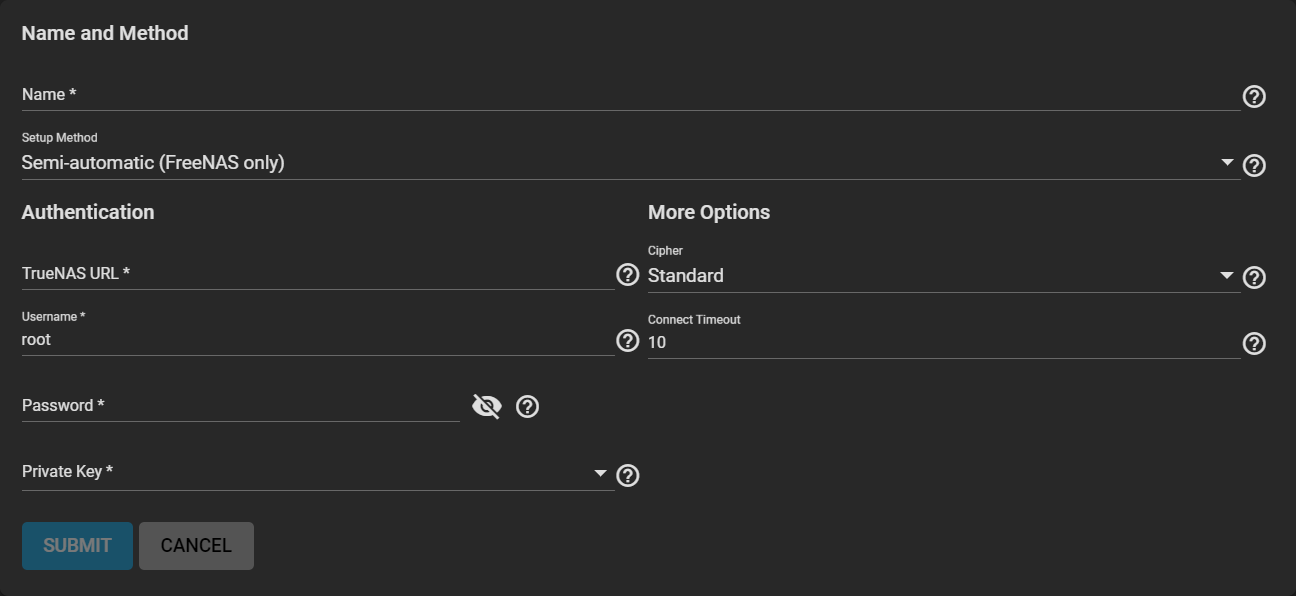Screen dimensions: 1296x596
Task: Open the Cipher dropdown arrow
Action: point(1227,275)
